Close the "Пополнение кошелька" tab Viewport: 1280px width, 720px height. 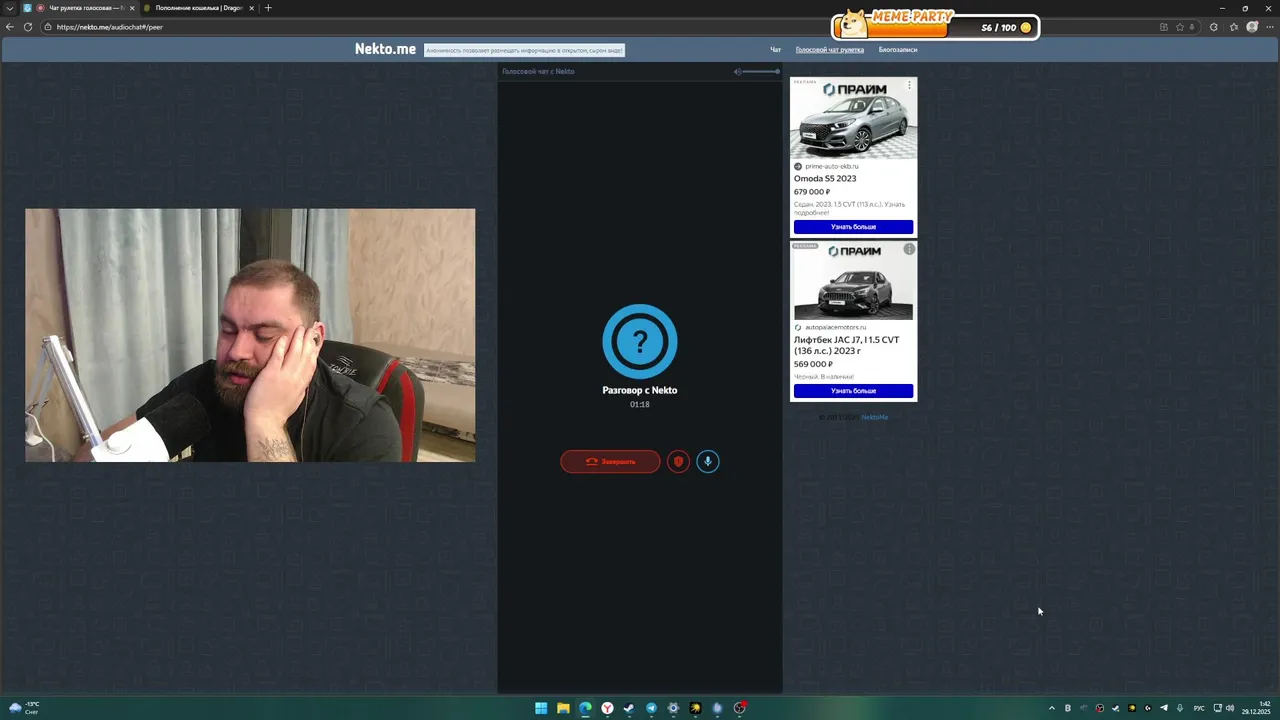(x=252, y=8)
